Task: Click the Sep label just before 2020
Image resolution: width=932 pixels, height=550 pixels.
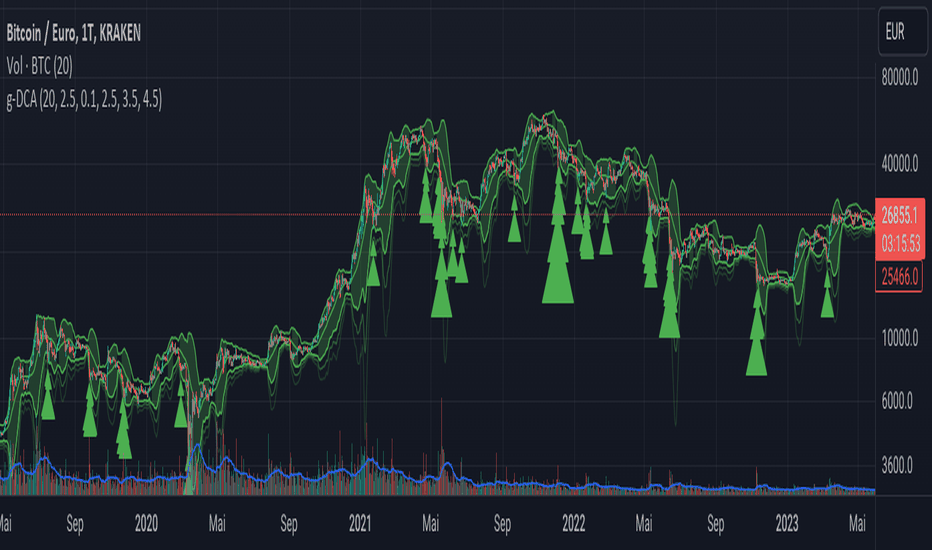Action: 75,523
